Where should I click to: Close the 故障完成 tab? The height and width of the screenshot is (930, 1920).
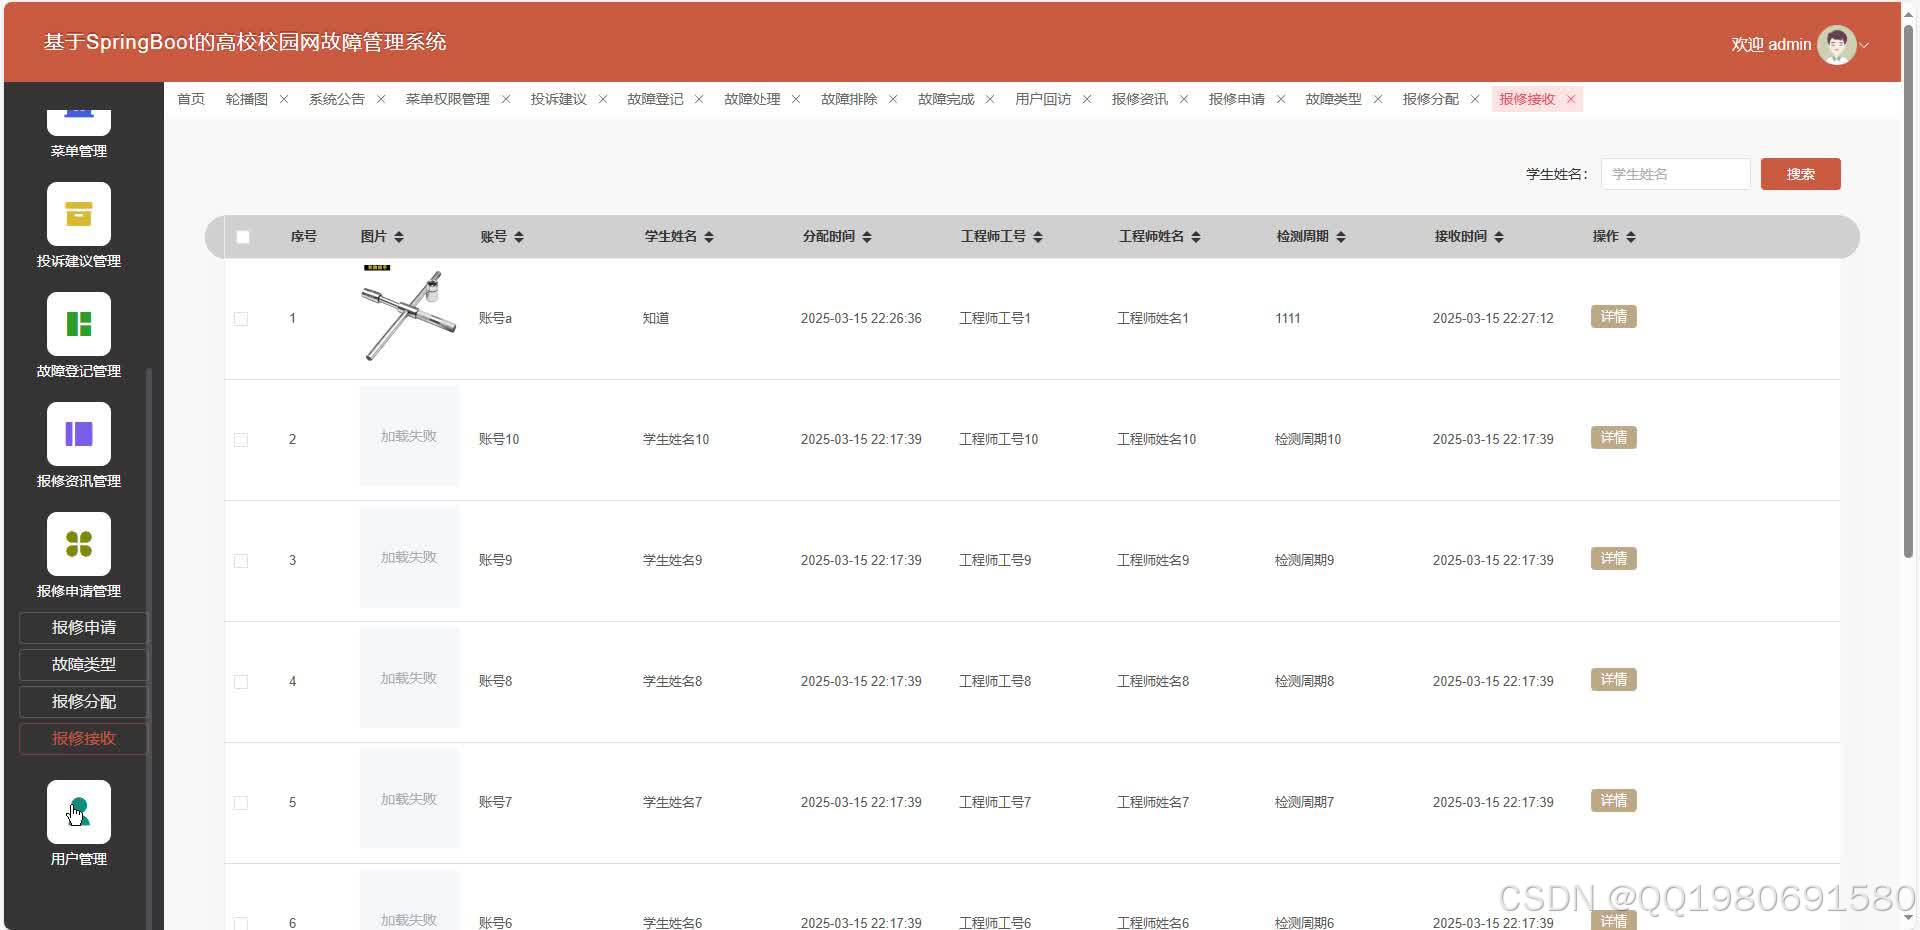(990, 99)
